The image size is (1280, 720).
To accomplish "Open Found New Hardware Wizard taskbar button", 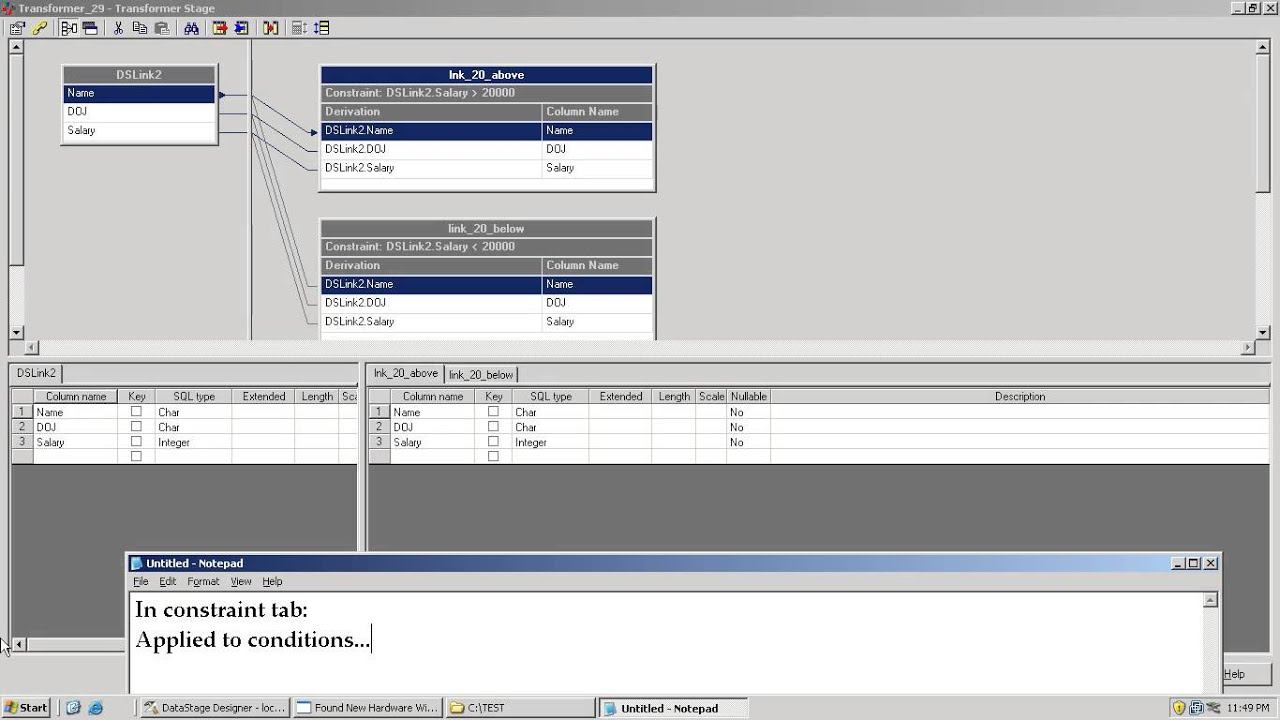I will (x=367, y=708).
